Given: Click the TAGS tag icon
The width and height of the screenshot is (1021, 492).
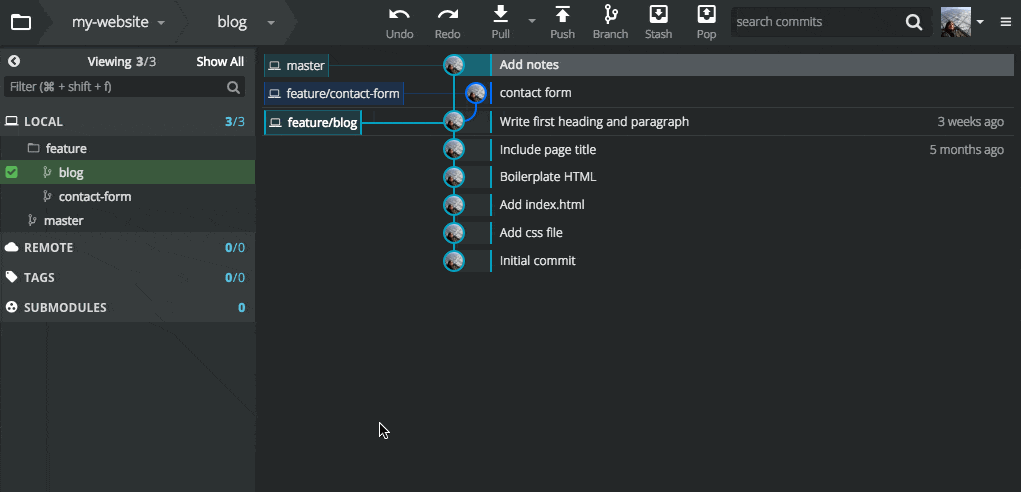Looking at the screenshot, I should tap(11, 277).
